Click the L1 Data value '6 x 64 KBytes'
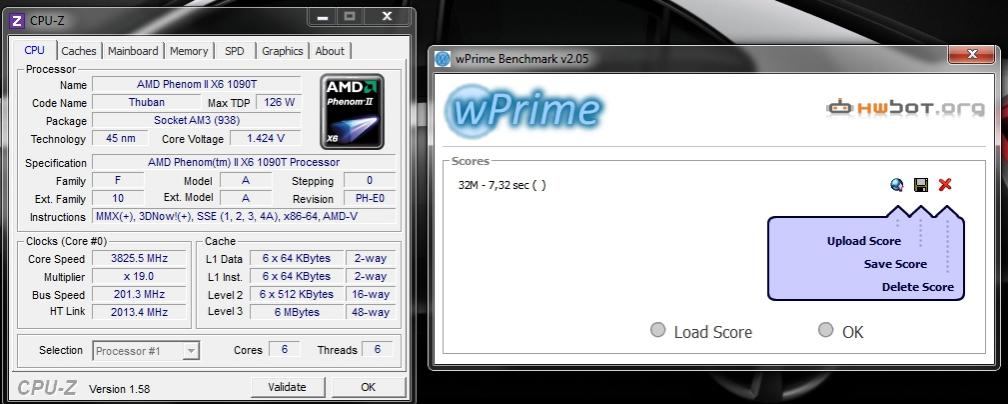 tap(296, 259)
